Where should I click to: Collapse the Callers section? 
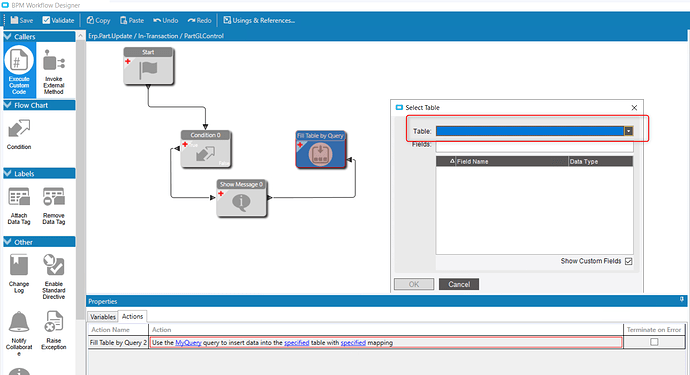(8, 37)
